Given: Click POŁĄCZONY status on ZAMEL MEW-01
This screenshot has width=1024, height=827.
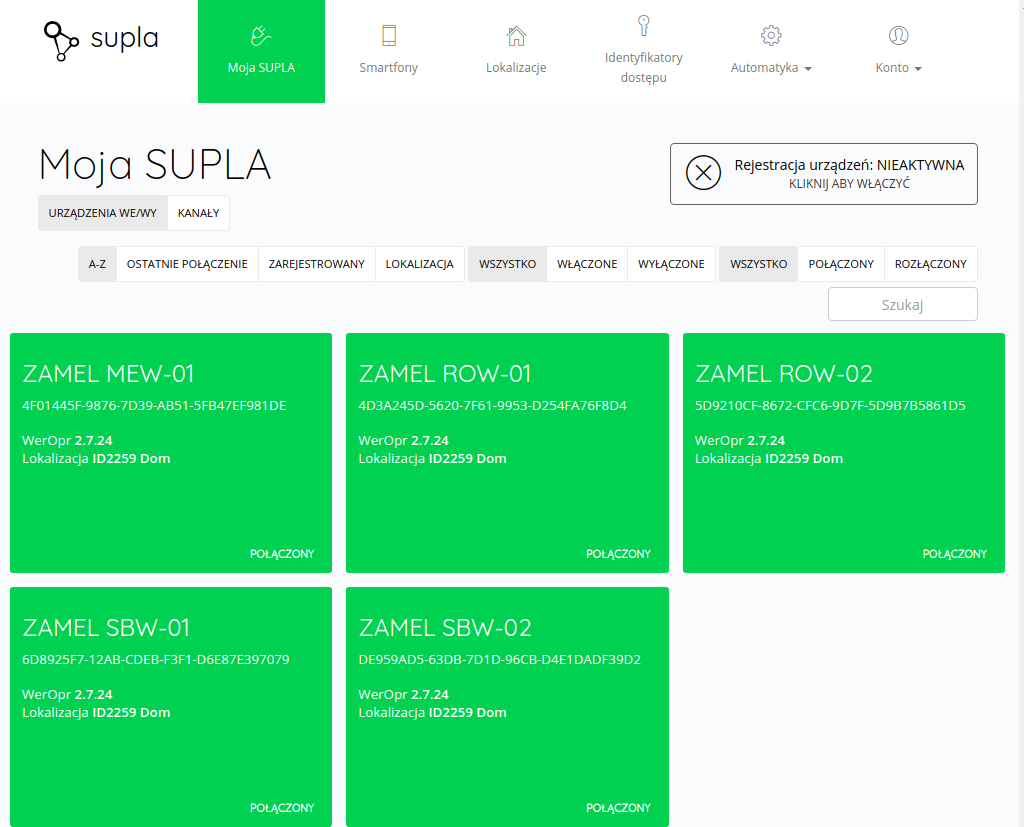Looking at the screenshot, I should pyautogui.click(x=282, y=554).
